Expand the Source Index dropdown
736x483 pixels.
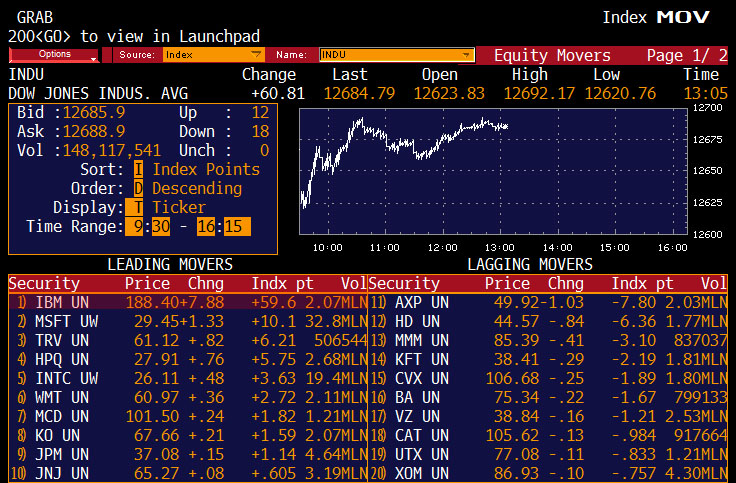pos(214,55)
